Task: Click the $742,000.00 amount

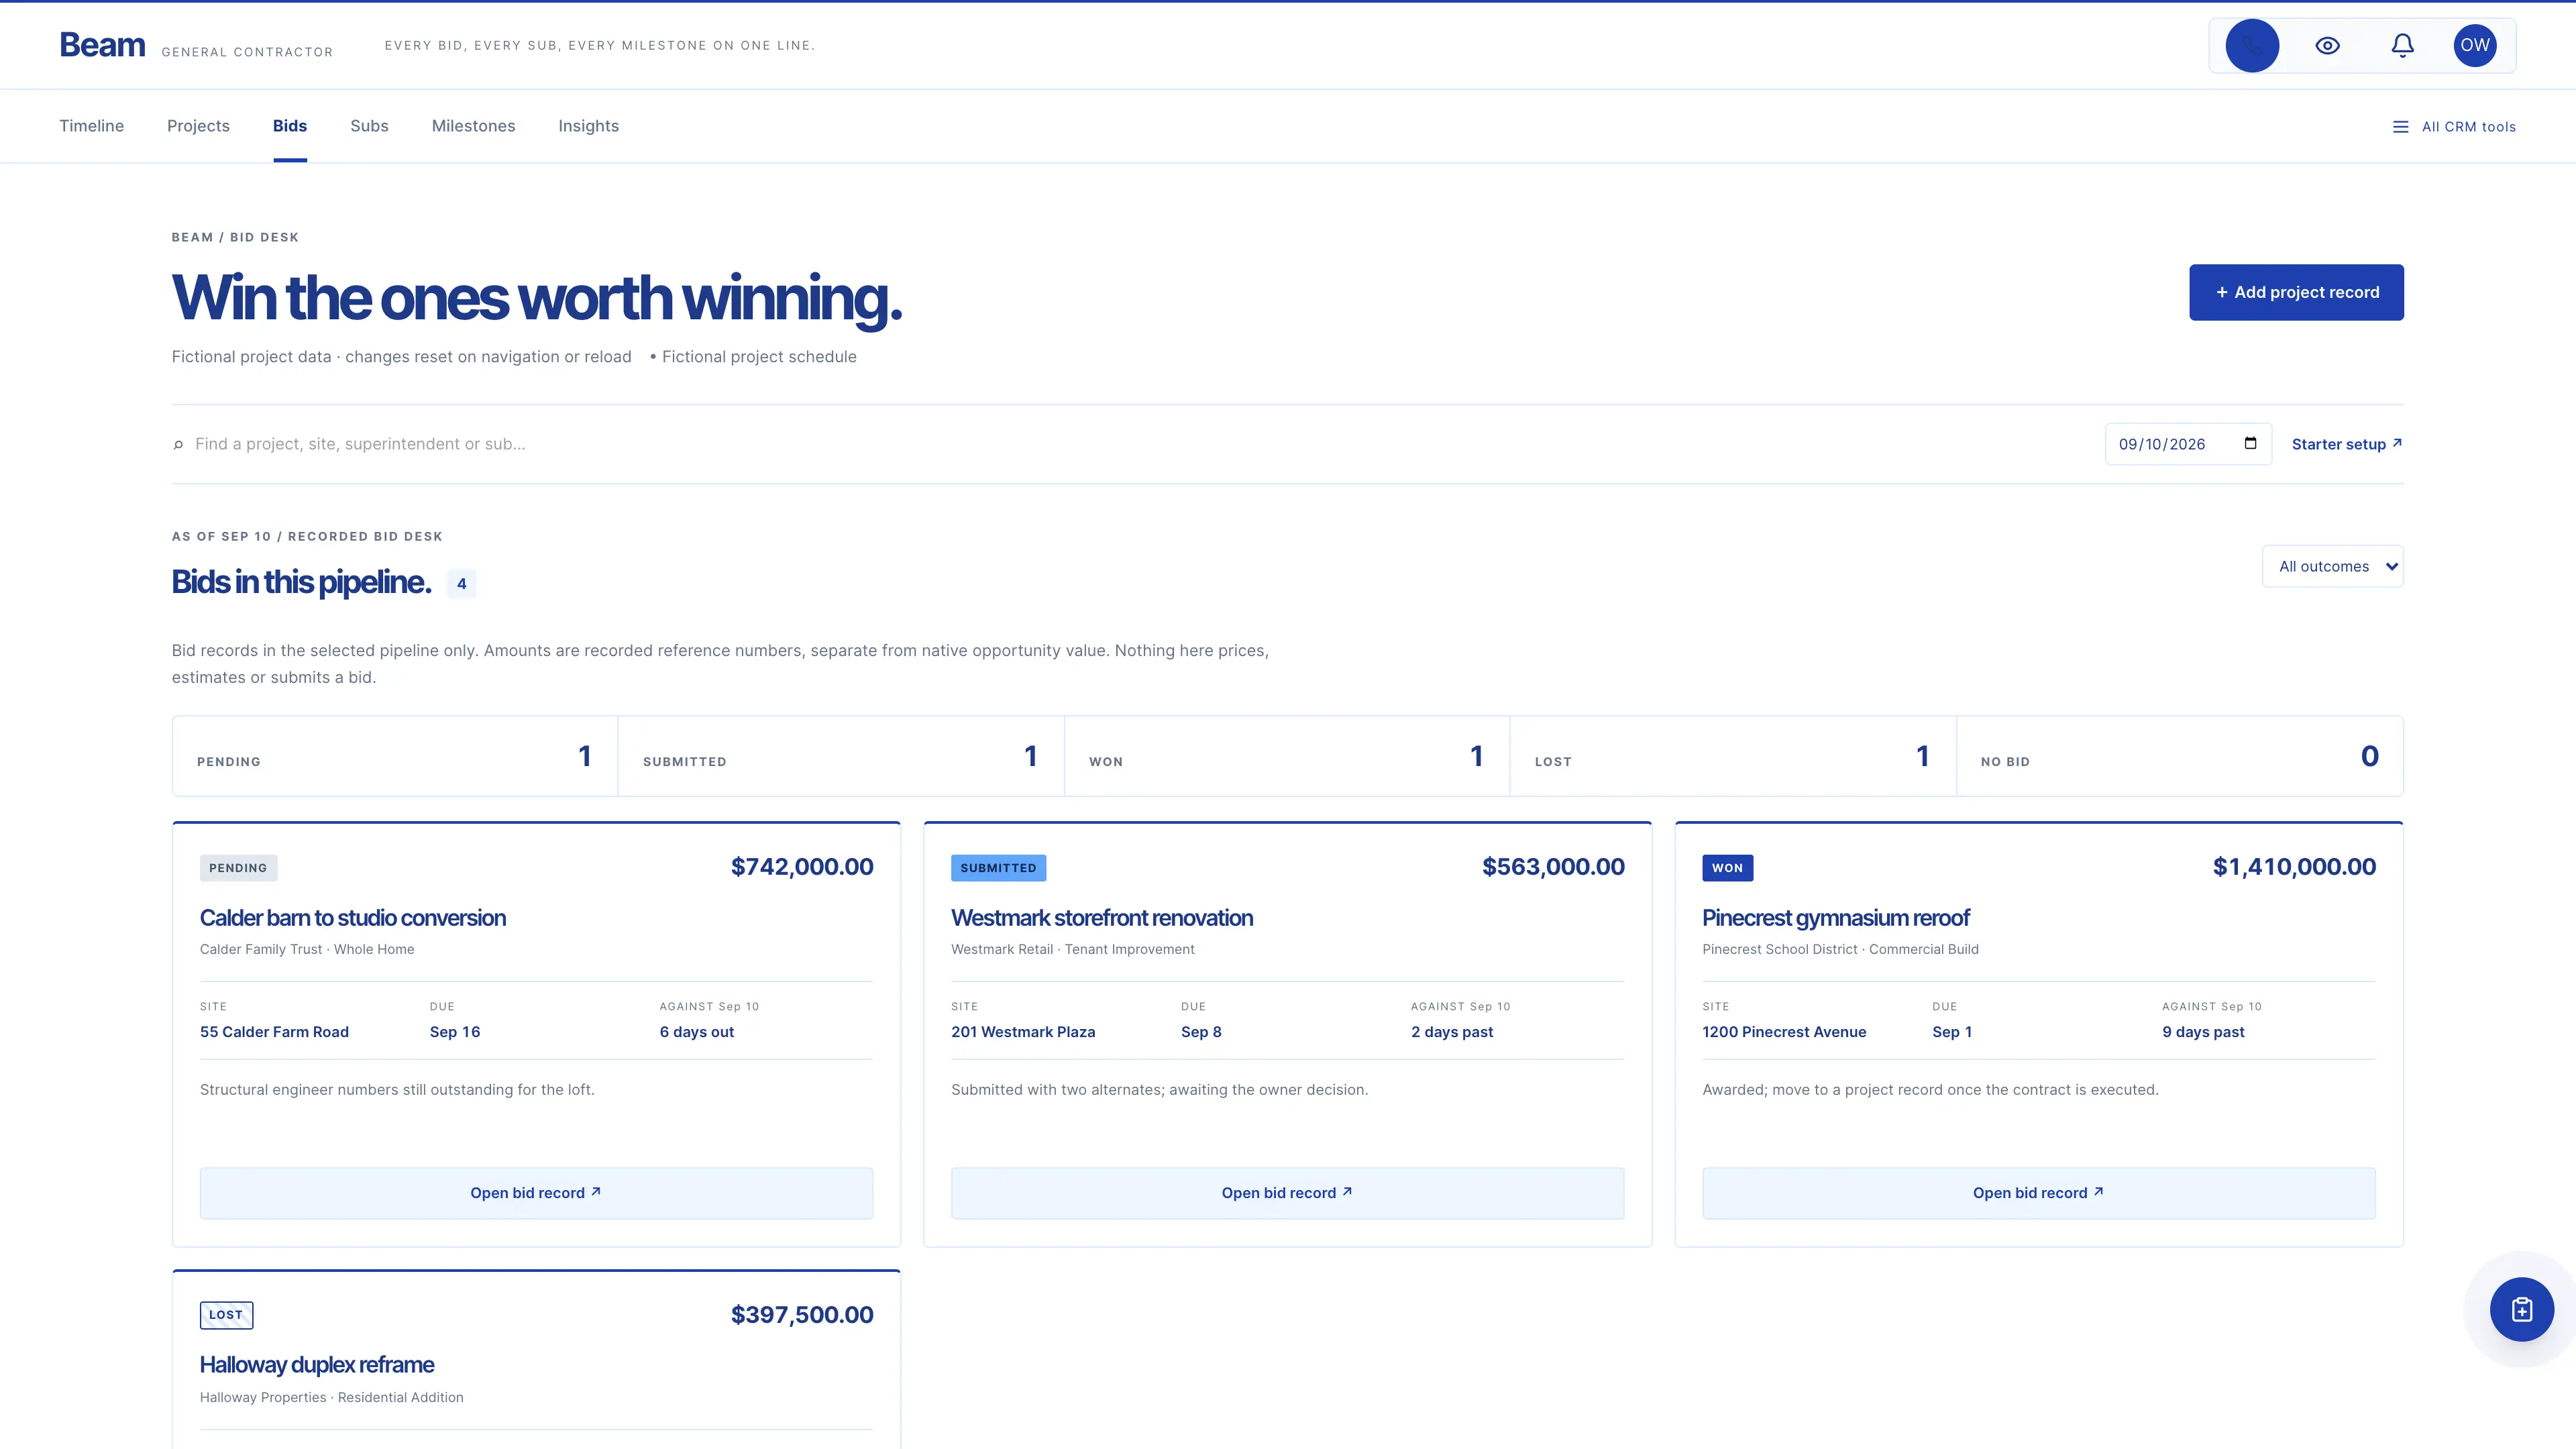Action: pyautogui.click(x=802, y=867)
